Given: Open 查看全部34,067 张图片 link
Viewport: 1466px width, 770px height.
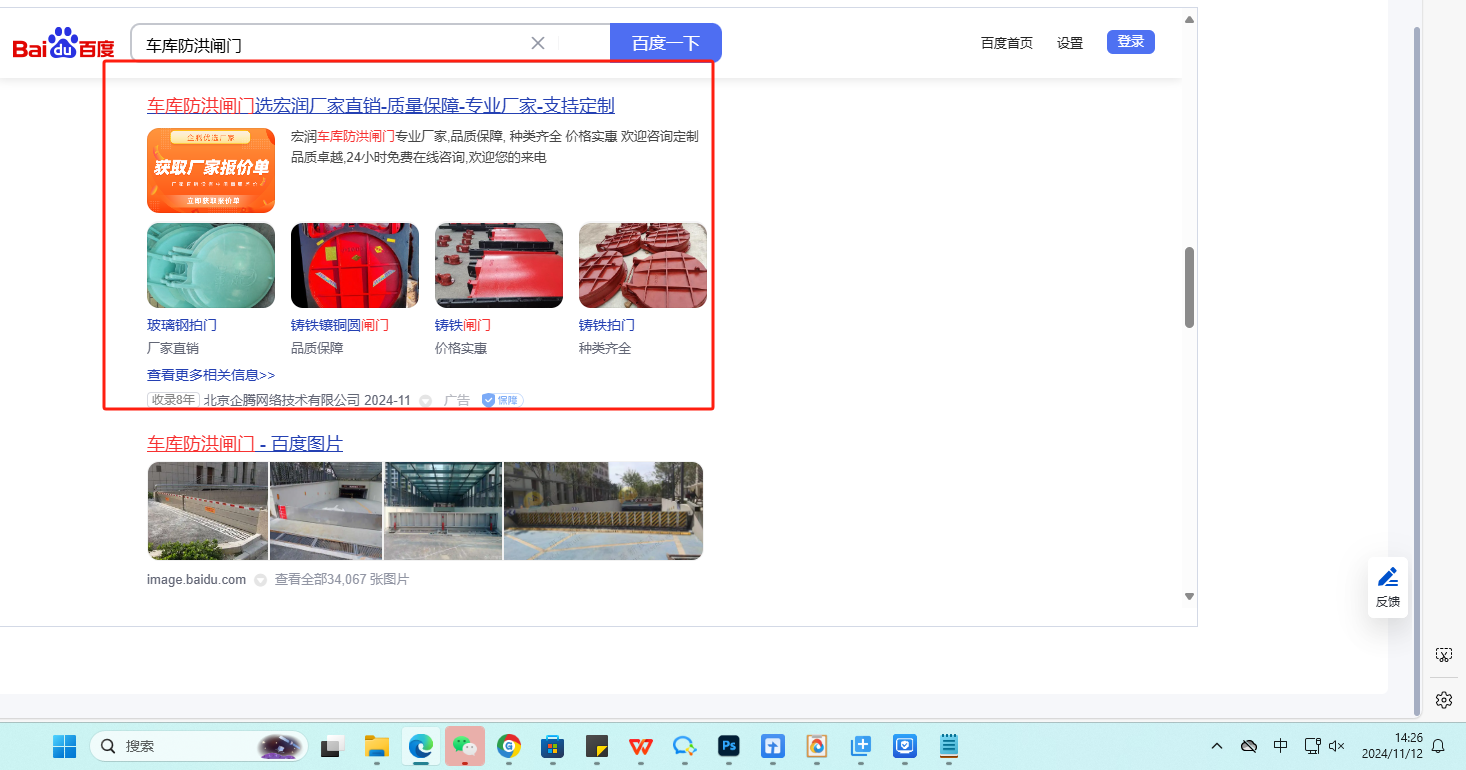Looking at the screenshot, I should pos(342,579).
